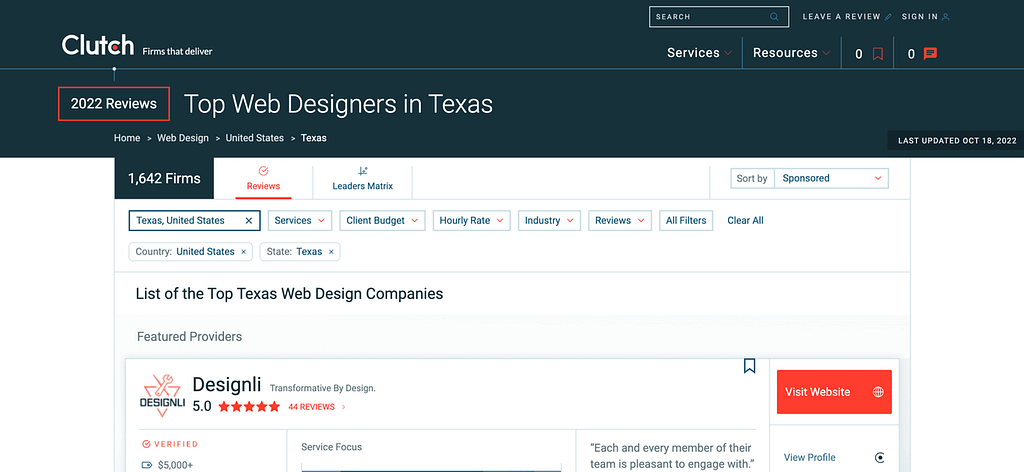Click the Designli company name
The image size is (1024, 472).
coord(228,385)
